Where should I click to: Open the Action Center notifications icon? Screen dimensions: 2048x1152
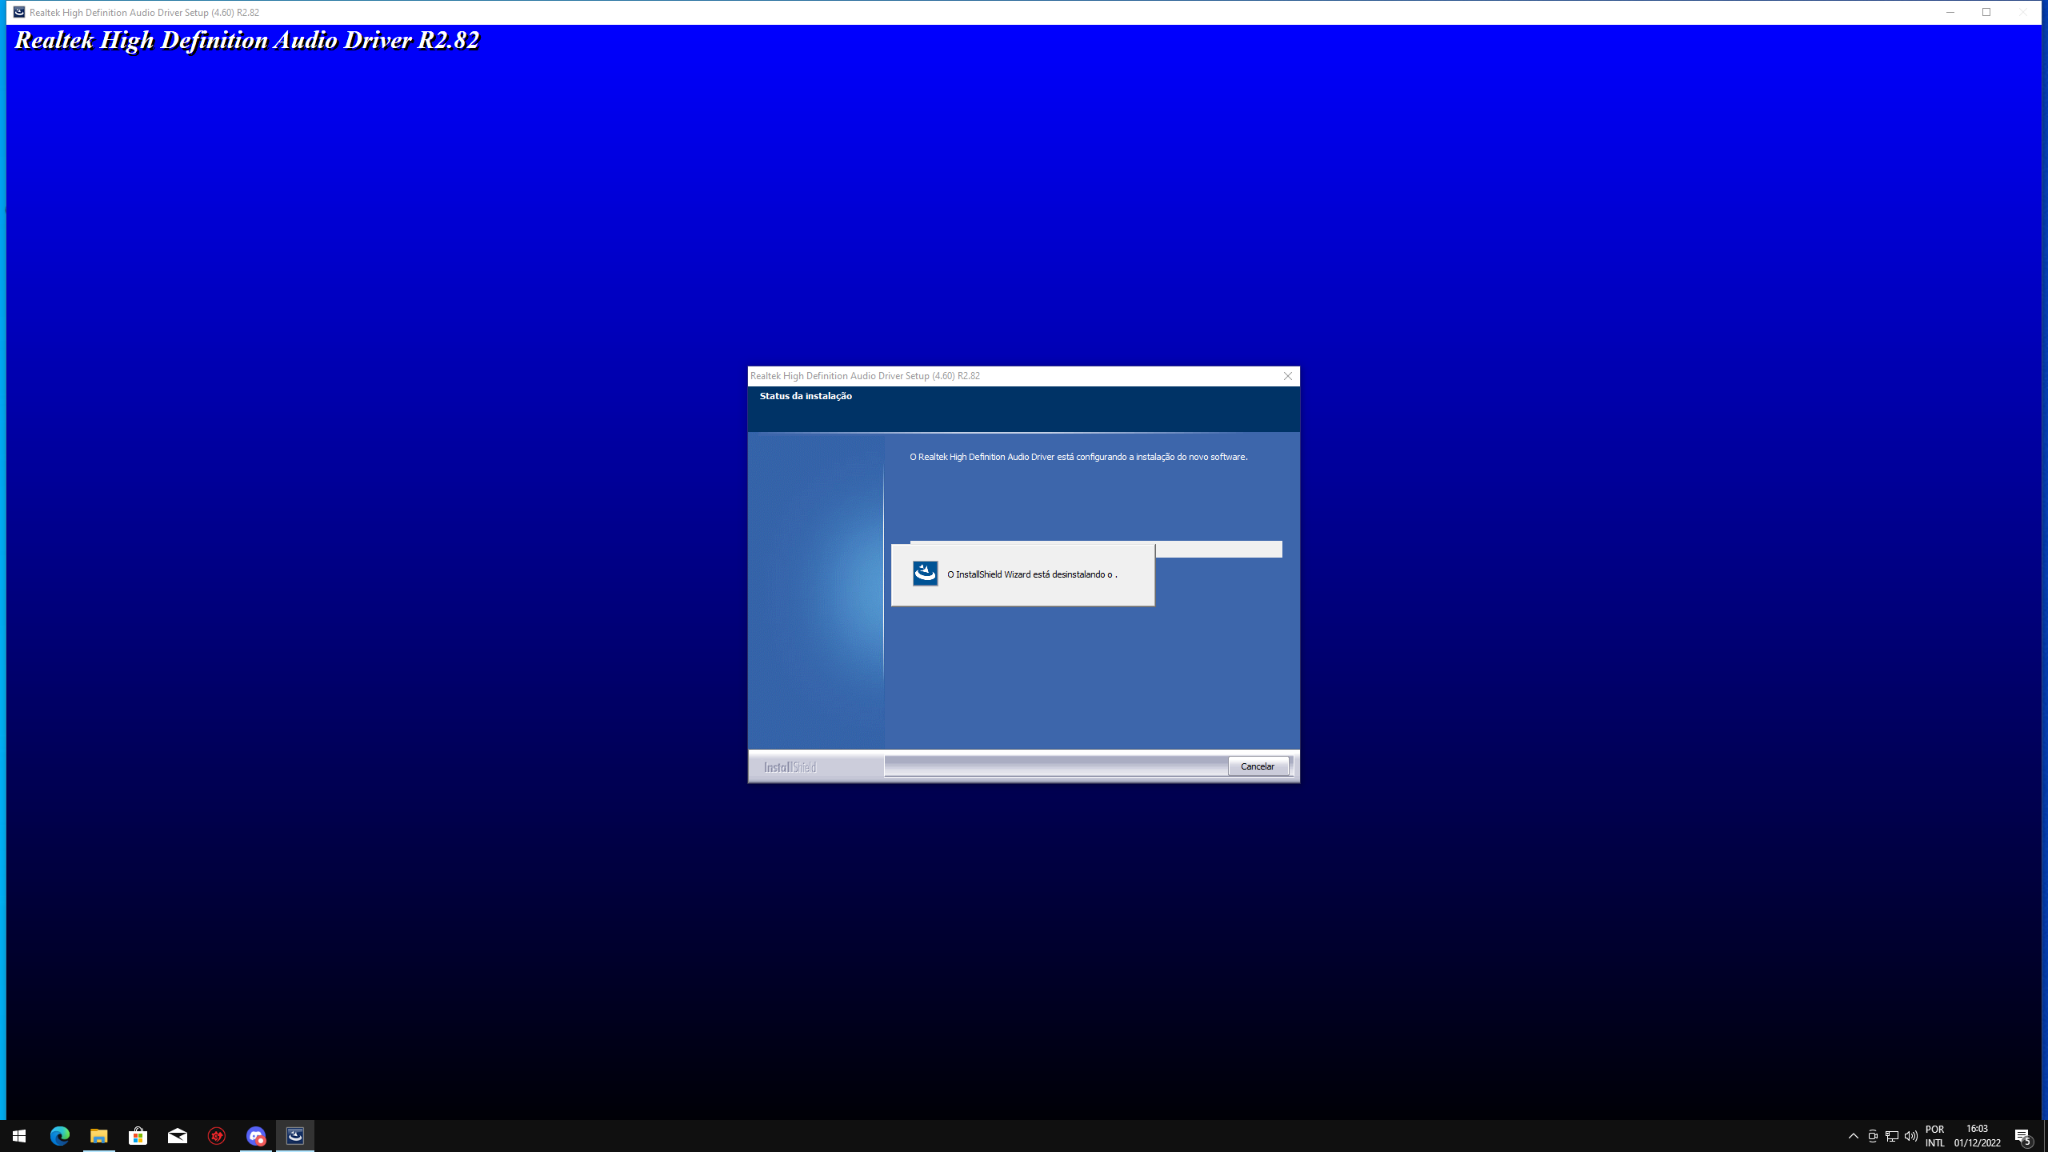(x=2022, y=1136)
